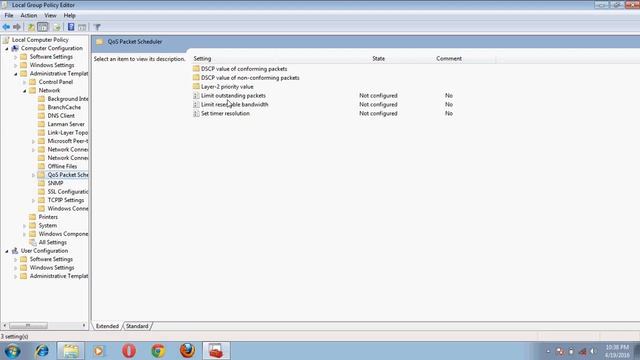Collapse Administrative Templates under Computer Configuration
The width and height of the screenshot is (640, 360).
pyautogui.click(x=16, y=74)
